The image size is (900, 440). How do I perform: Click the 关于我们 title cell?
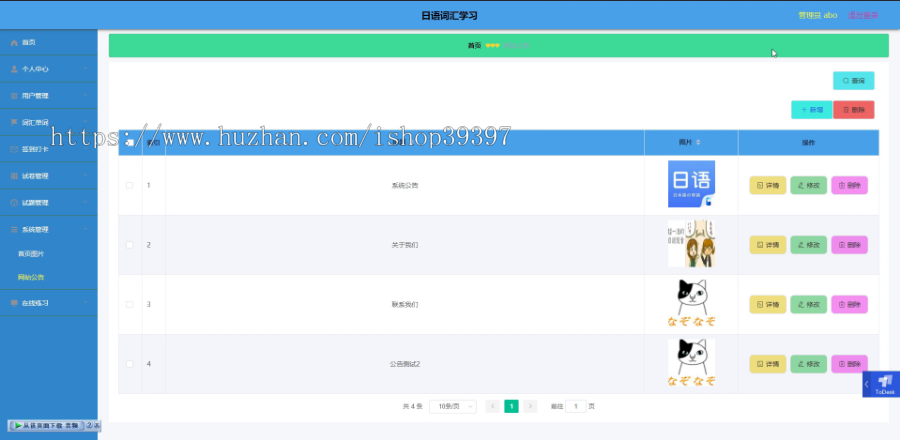(405, 245)
